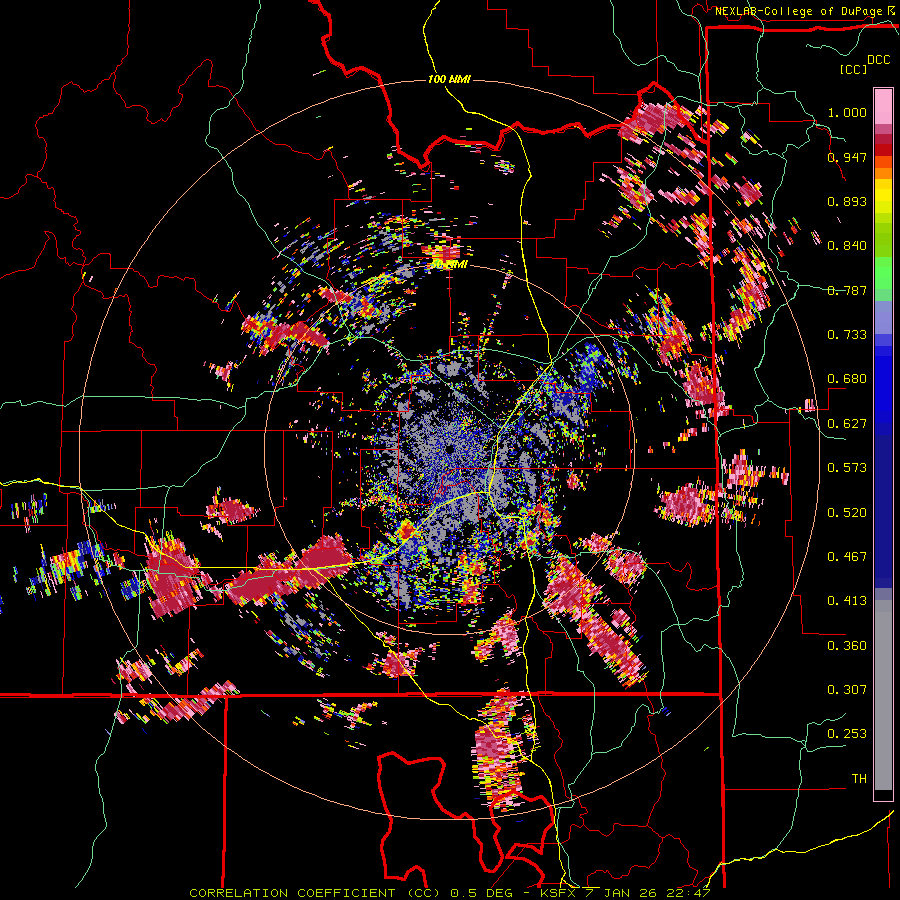Screen dimensions: 900x900
Task: Click the 0.787 legend value
Action: pyautogui.click(x=847, y=290)
